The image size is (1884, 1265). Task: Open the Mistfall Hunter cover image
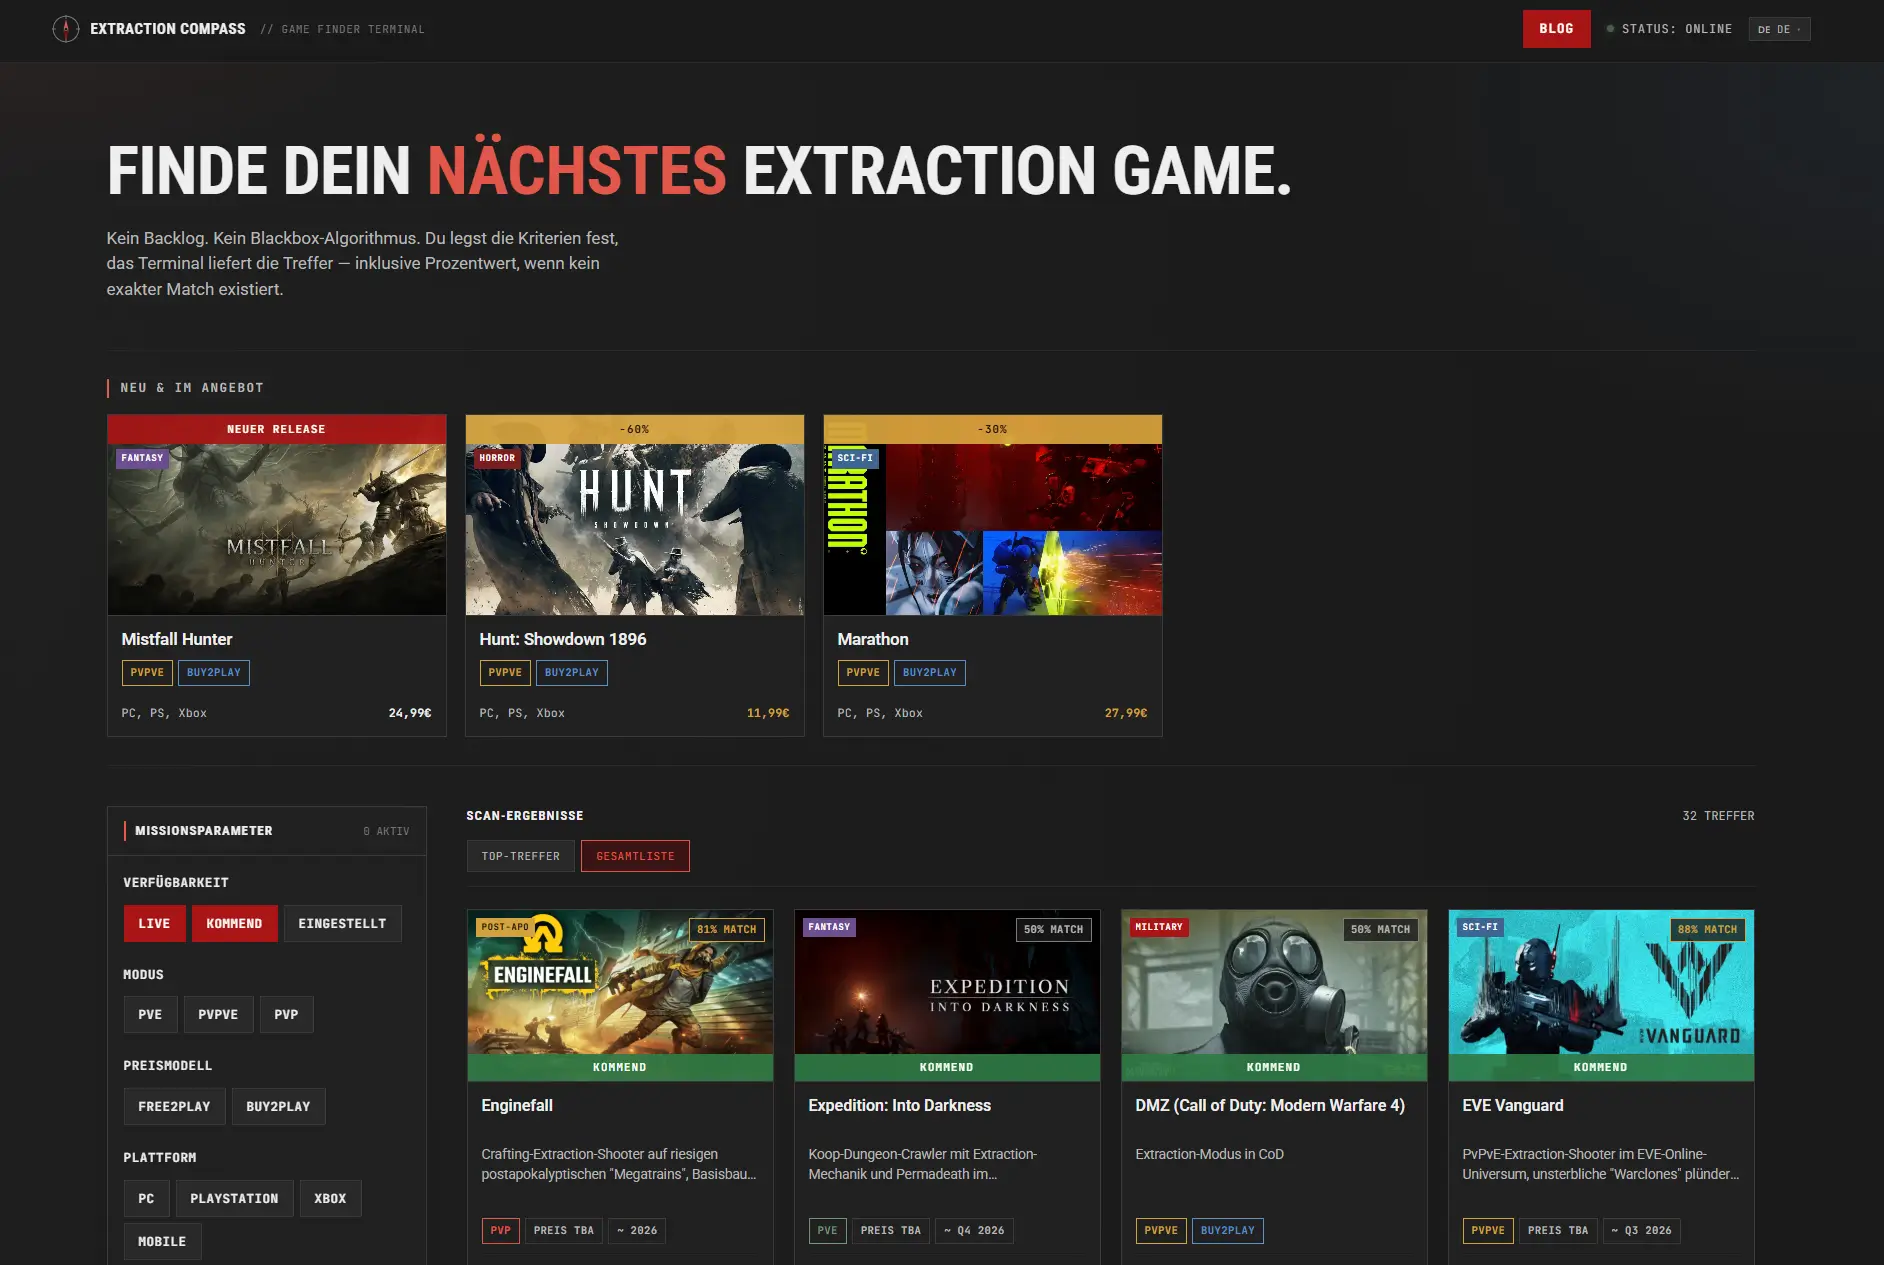click(277, 529)
